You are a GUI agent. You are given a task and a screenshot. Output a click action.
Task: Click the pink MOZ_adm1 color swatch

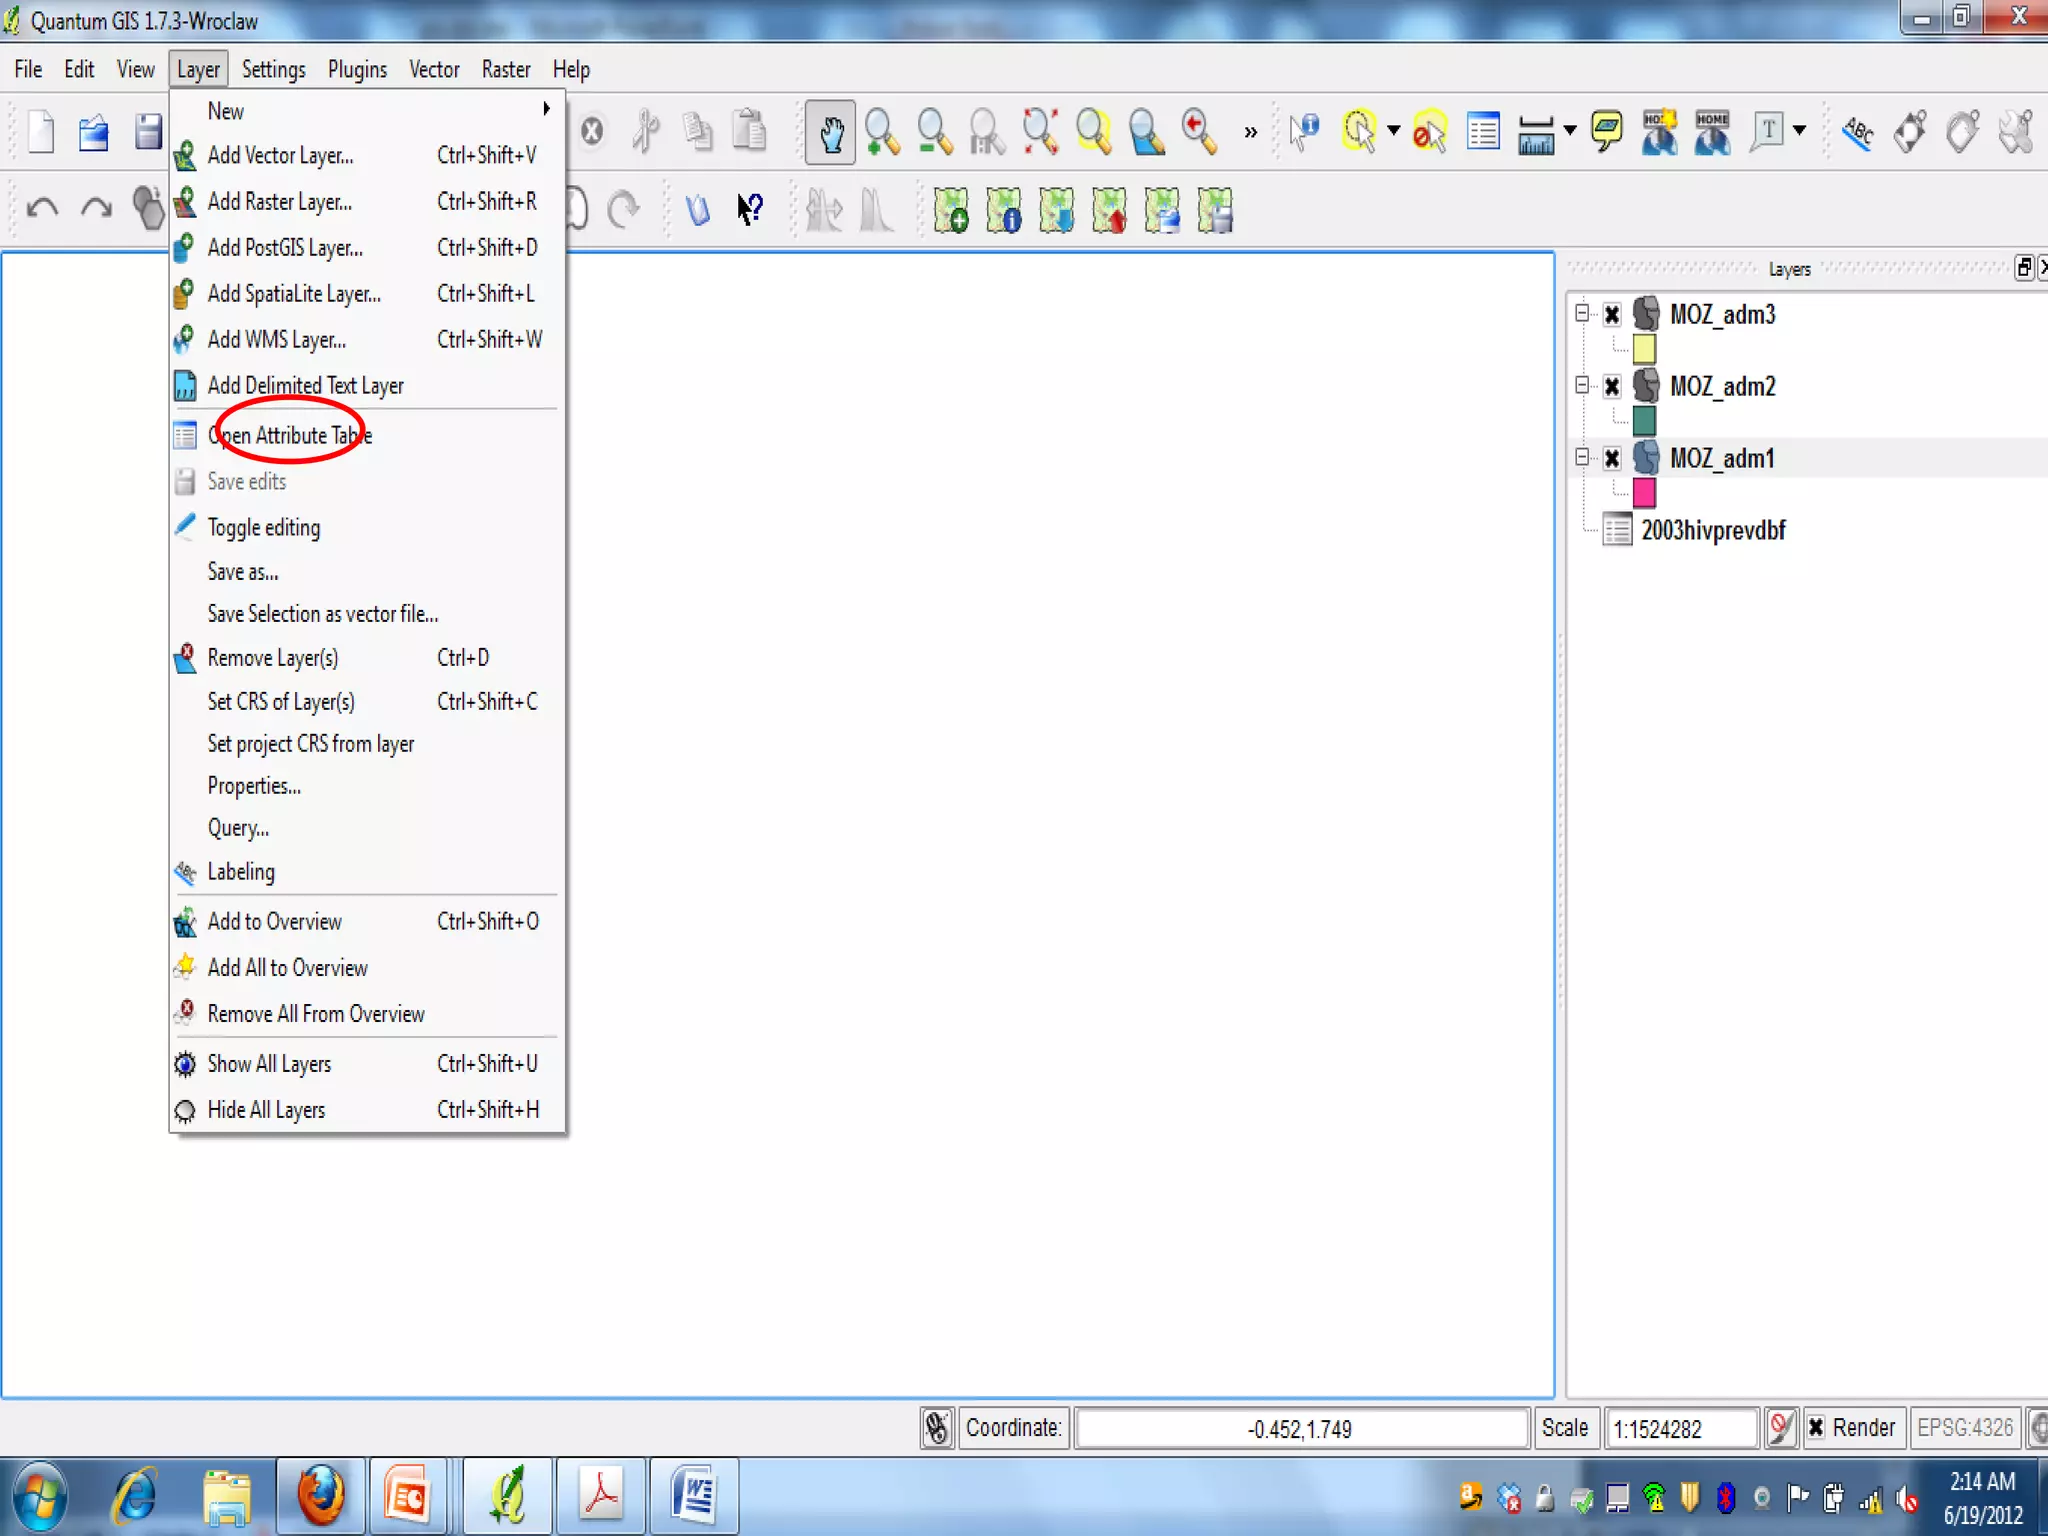(x=1644, y=492)
